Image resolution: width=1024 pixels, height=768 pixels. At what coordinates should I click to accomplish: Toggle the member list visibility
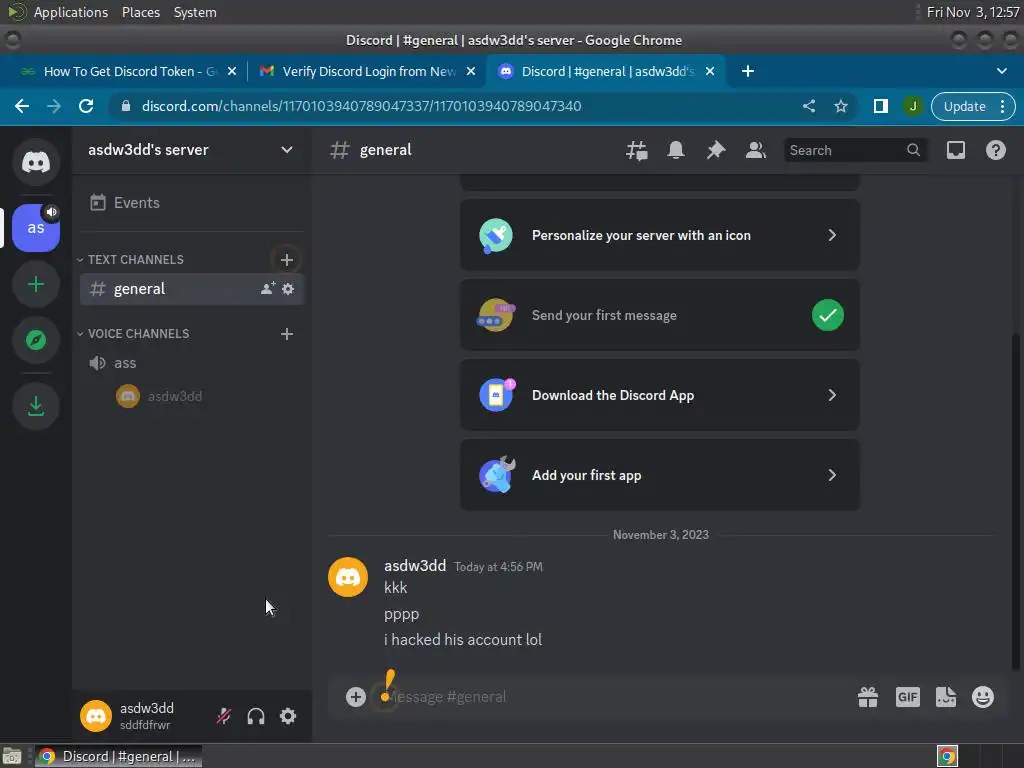pos(756,150)
